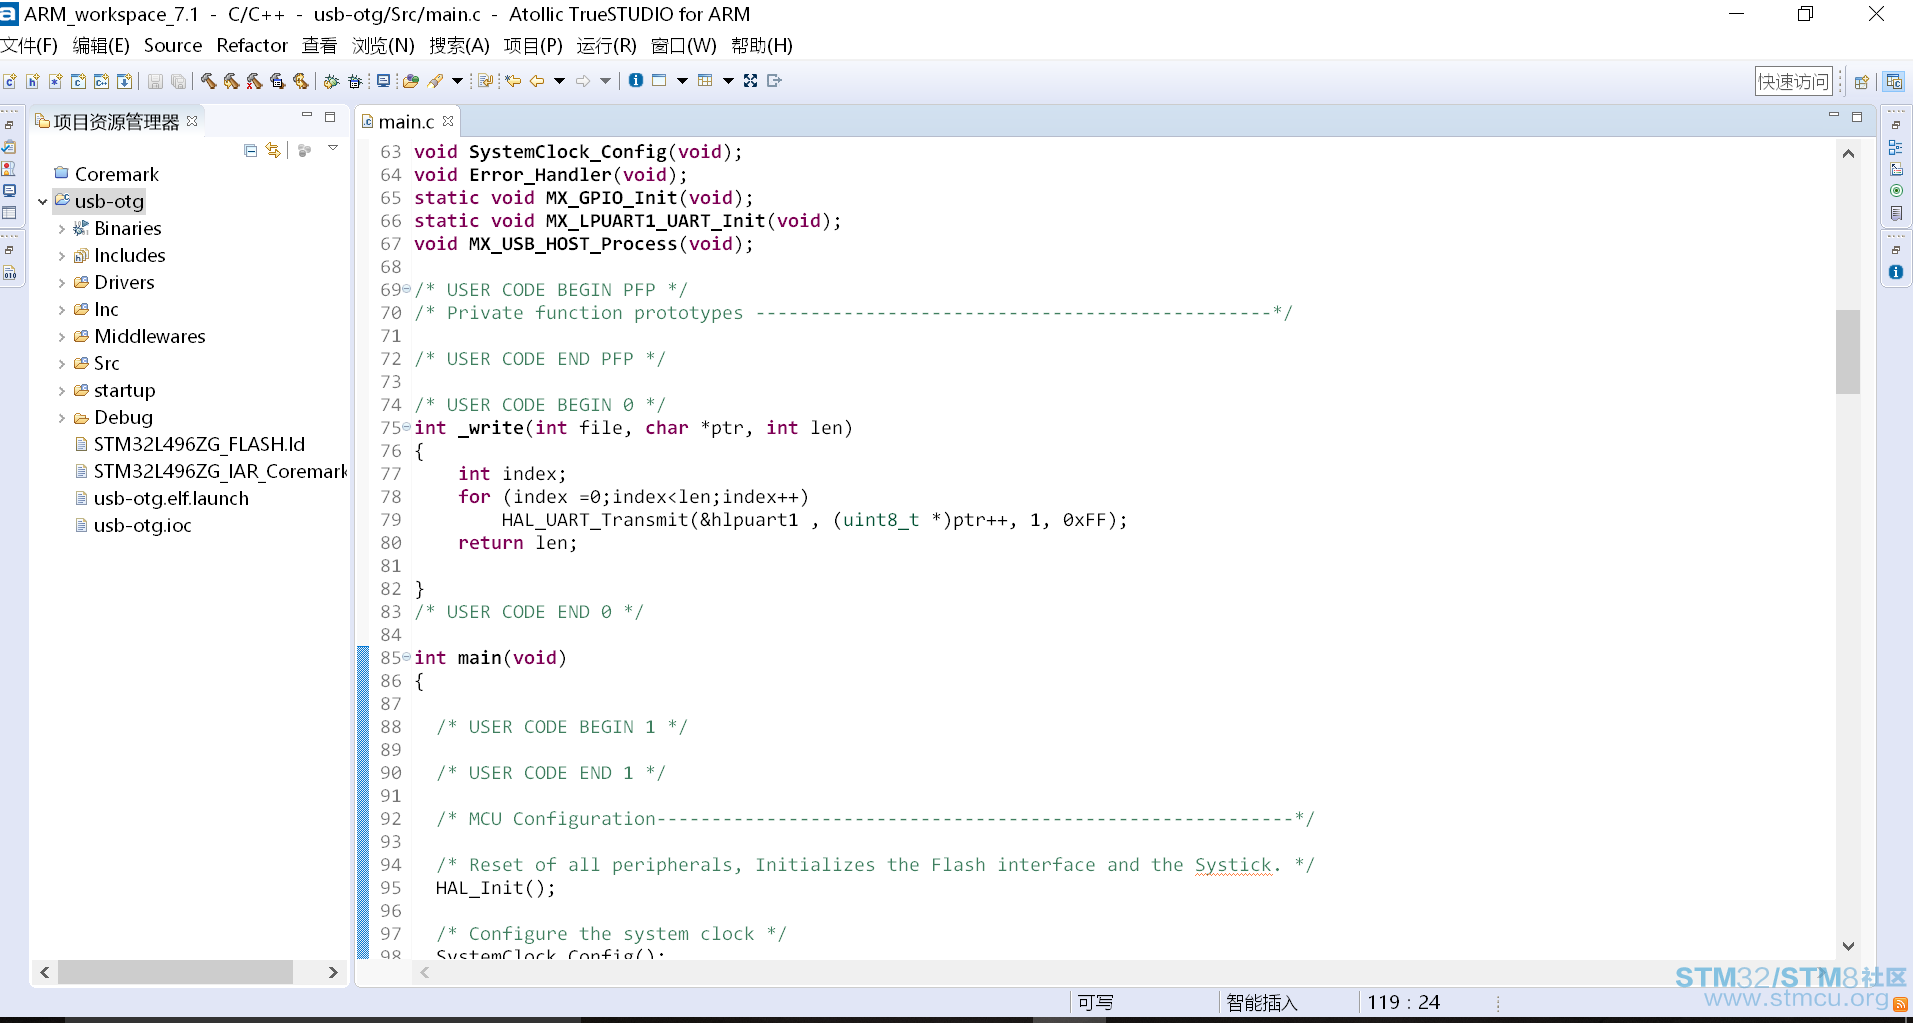Click the fullscreen expand arrows icon

pos(750,81)
